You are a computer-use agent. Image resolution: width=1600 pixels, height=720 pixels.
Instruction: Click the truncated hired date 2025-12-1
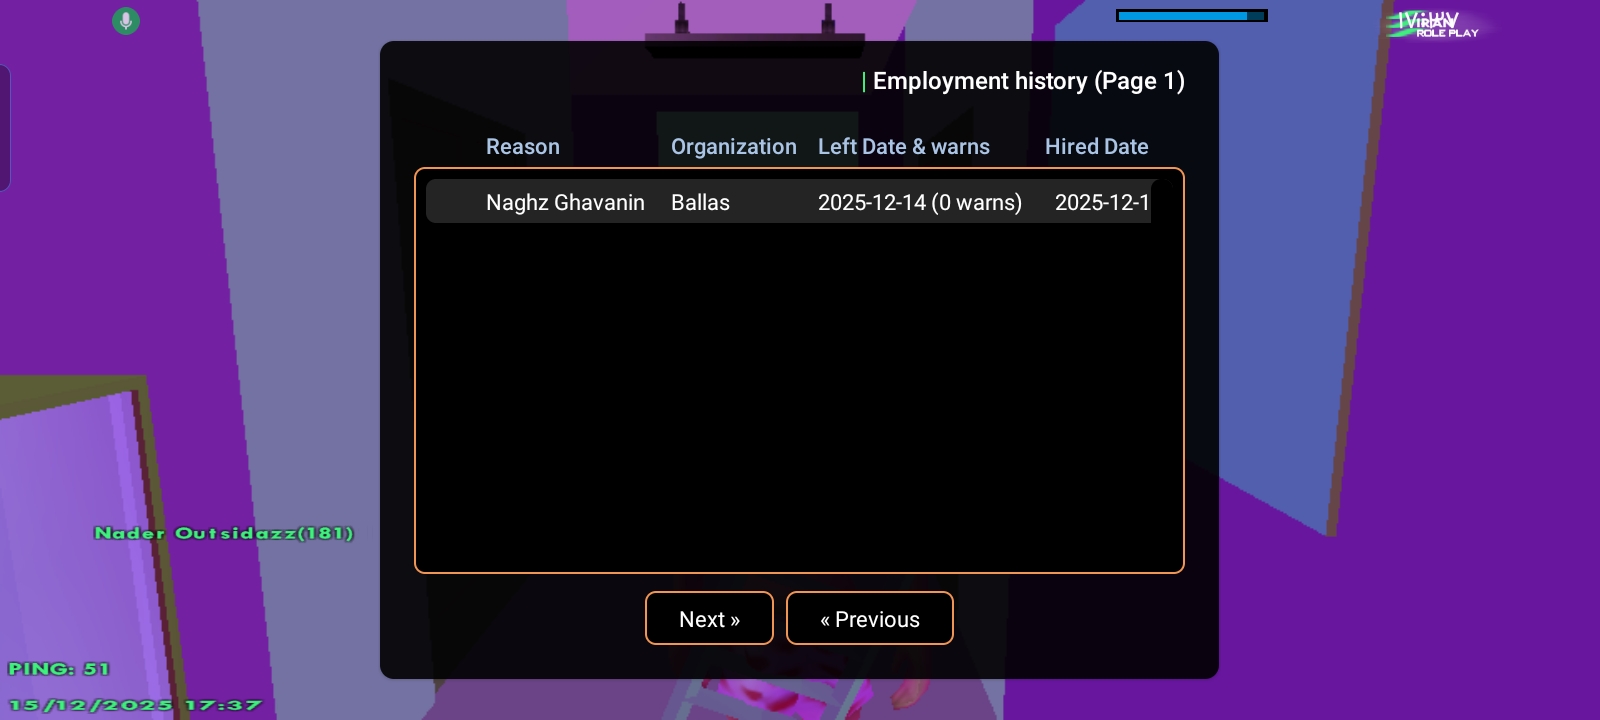[x=1101, y=202]
